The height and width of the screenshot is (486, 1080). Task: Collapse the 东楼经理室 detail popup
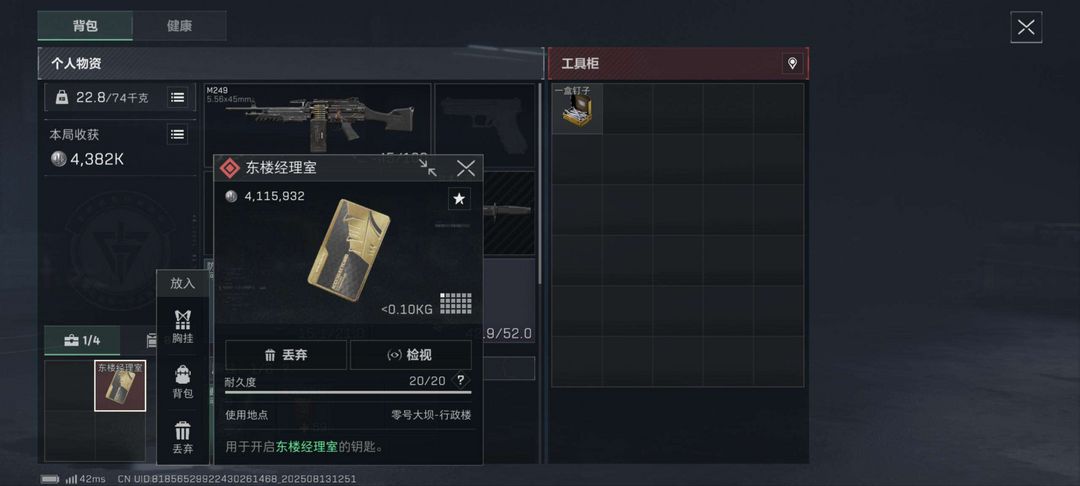click(428, 168)
